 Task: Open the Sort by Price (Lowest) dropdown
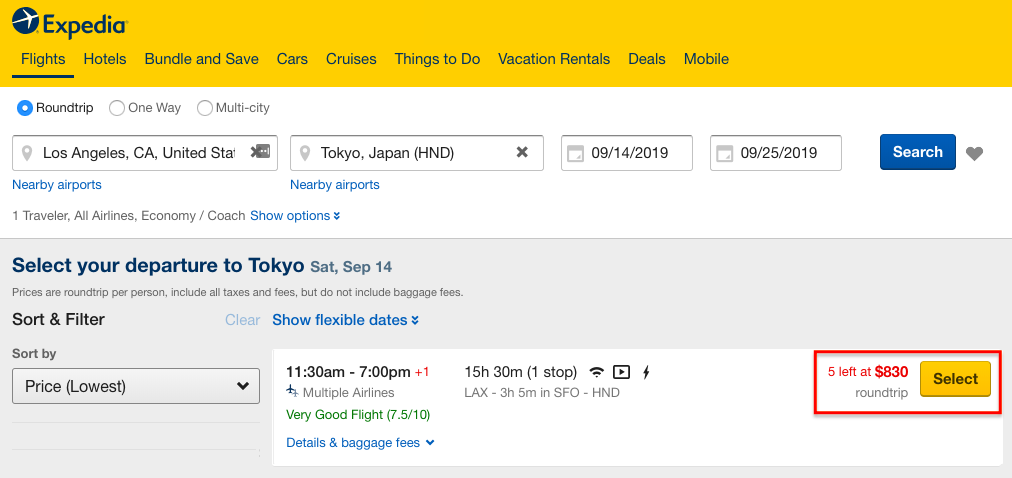click(136, 386)
